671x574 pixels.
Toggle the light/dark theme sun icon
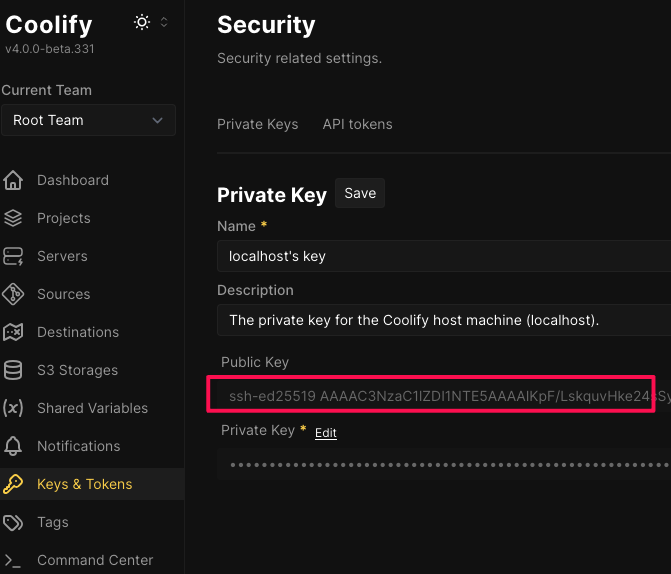point(142,22)
